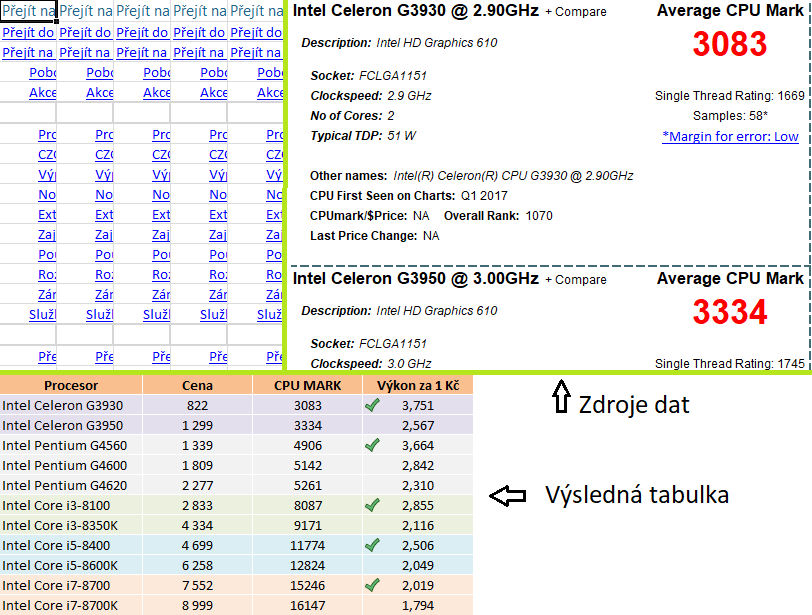Select the Procesor column header
Image resolution: width=812 pixels, height=615 pixels.
[x=71, y=385]
